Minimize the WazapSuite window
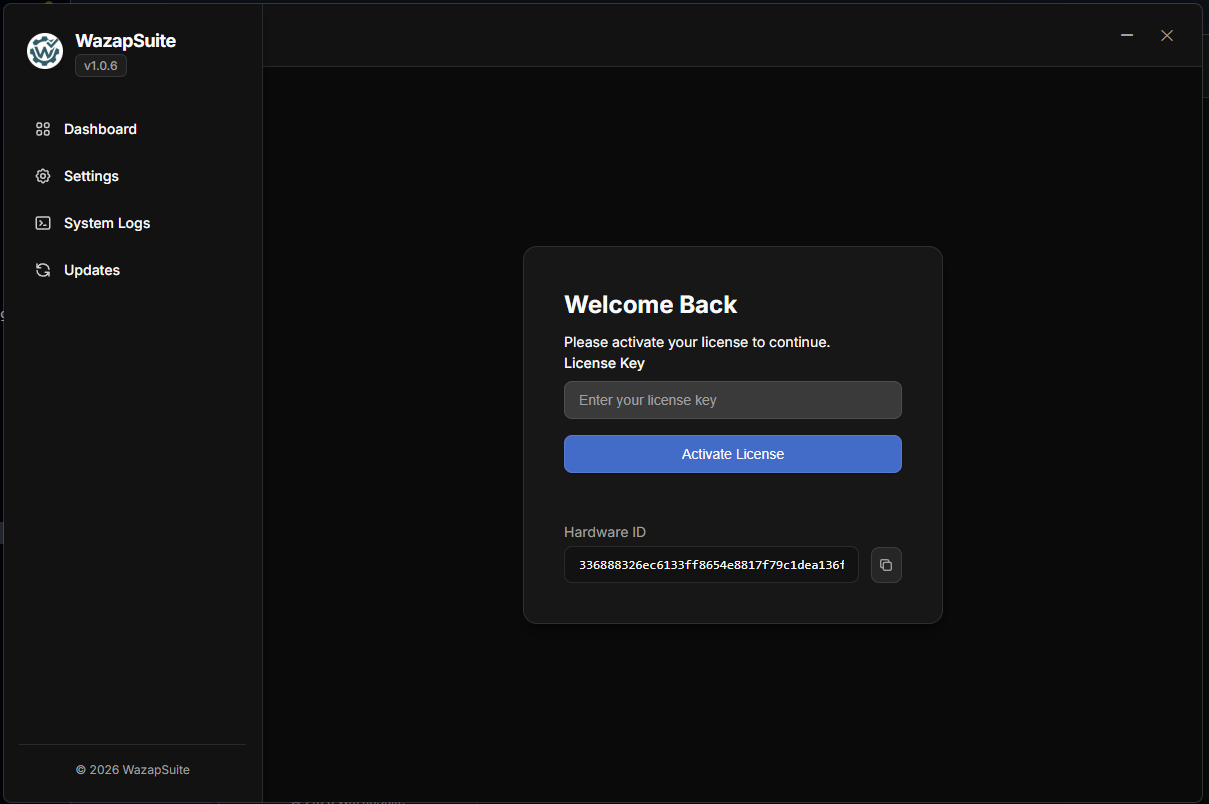Viewport: 1209px width, 804px height. 1127,35
